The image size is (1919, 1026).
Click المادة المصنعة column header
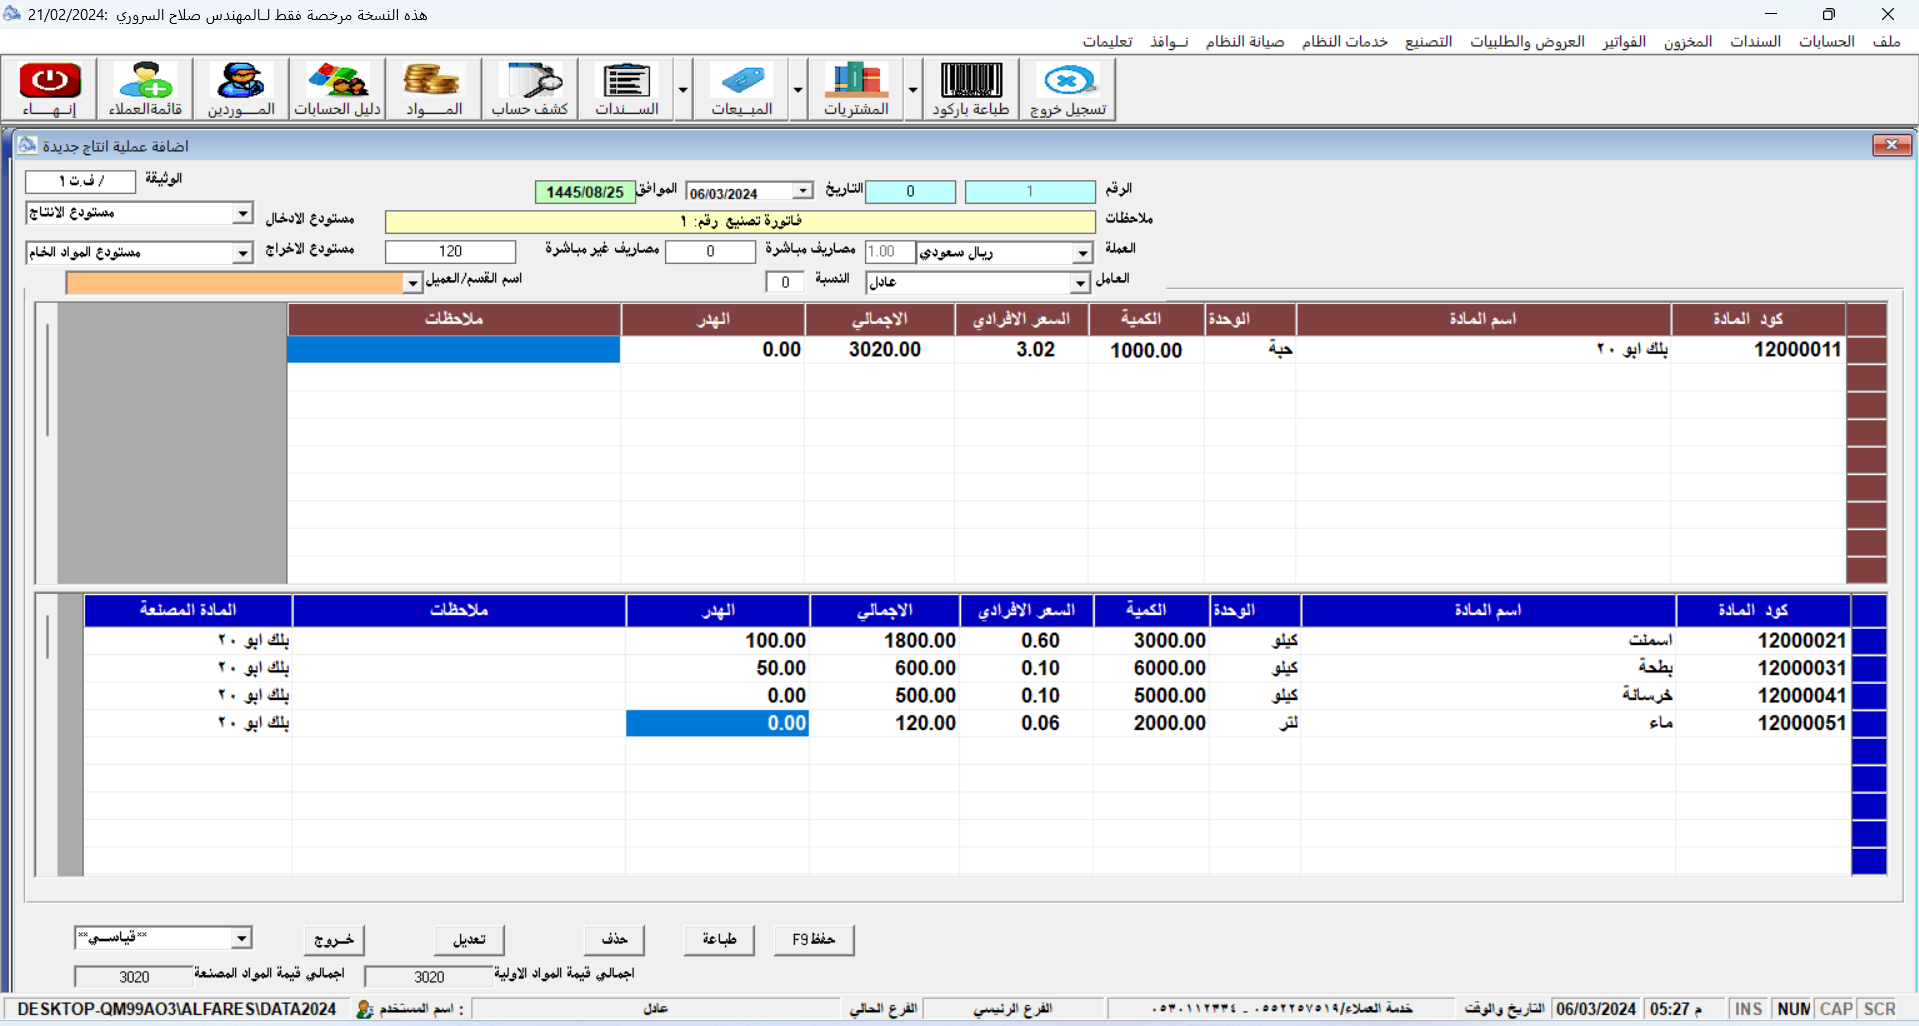coord(188,610)
